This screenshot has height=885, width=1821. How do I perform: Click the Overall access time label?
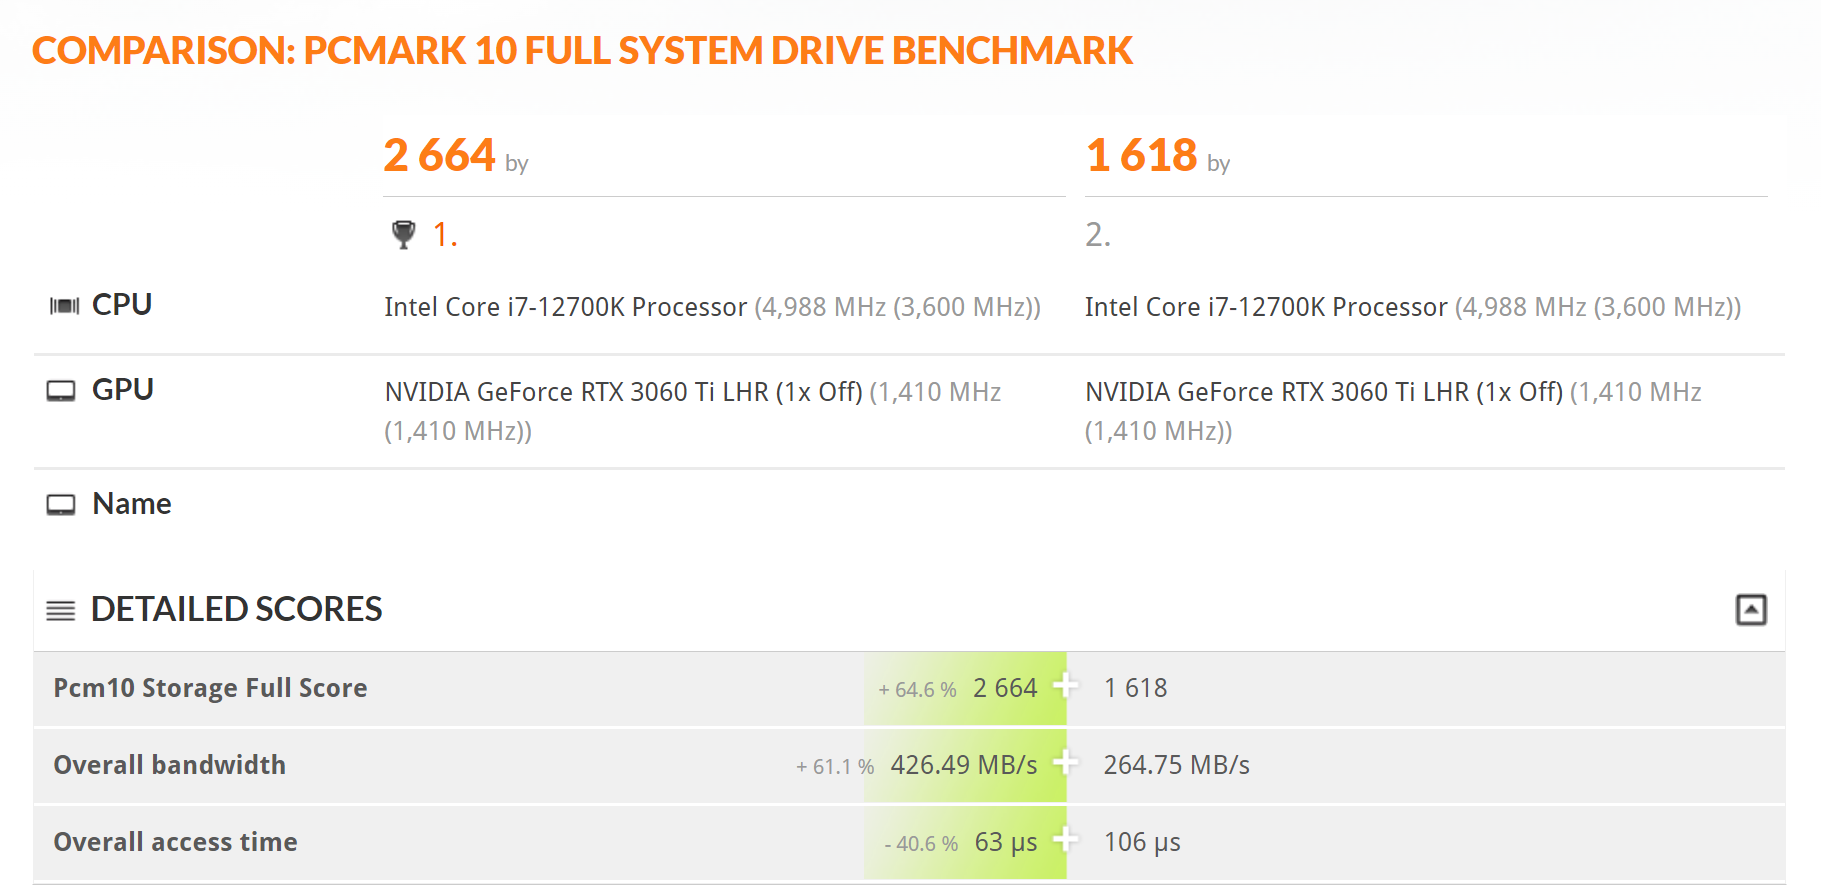(175, 842)
